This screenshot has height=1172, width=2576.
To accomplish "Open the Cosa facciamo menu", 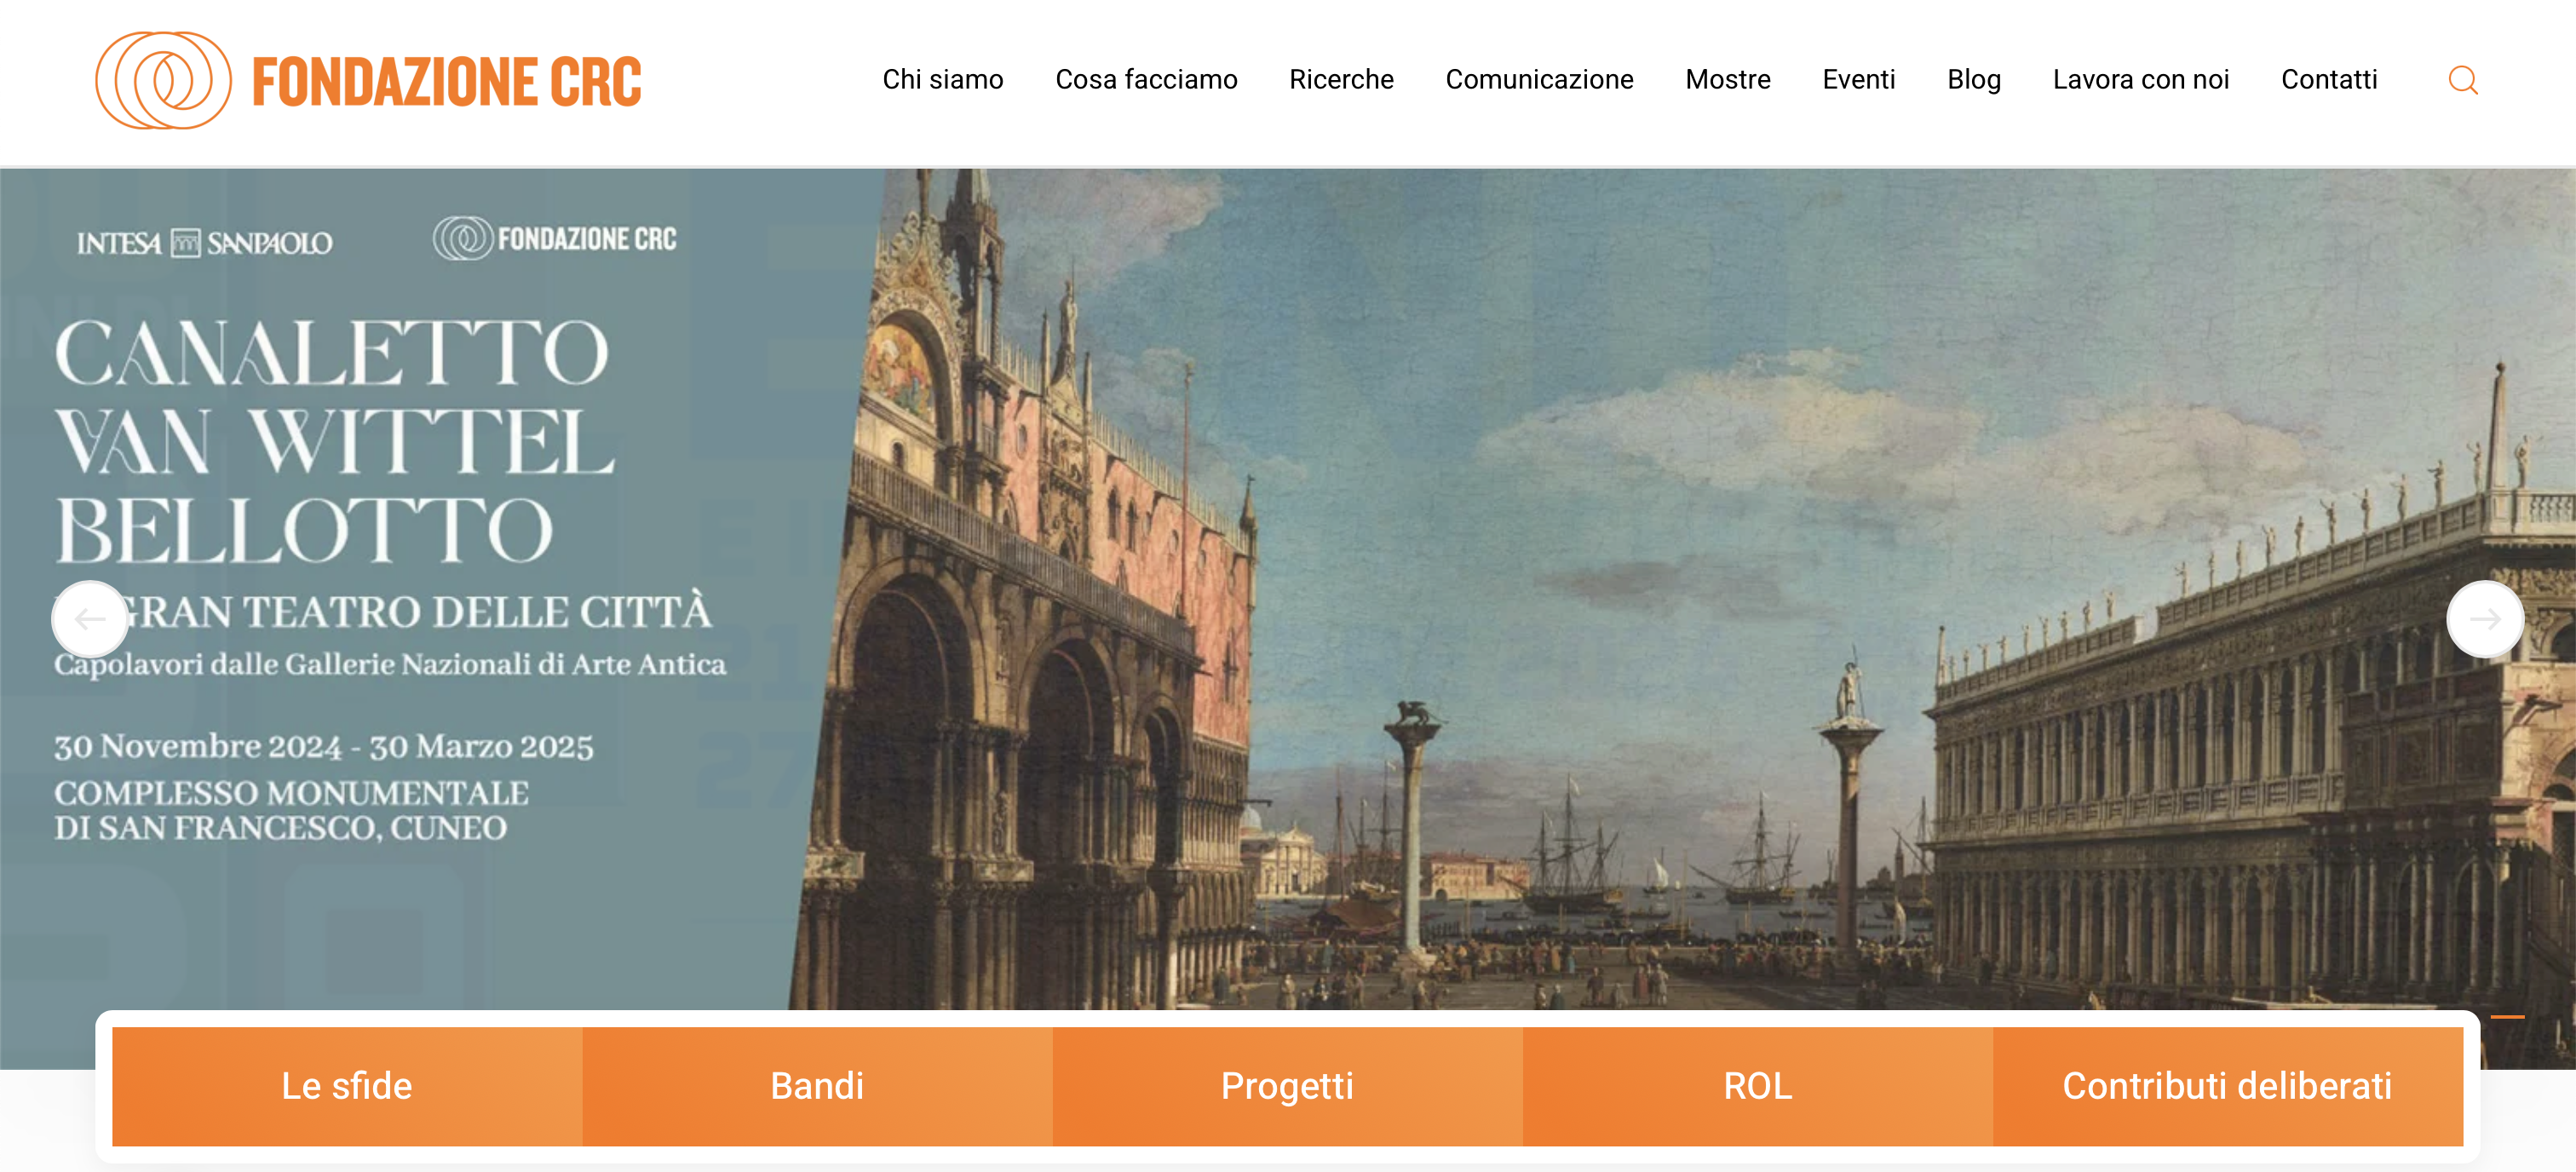I will [x=1146, y=80].
